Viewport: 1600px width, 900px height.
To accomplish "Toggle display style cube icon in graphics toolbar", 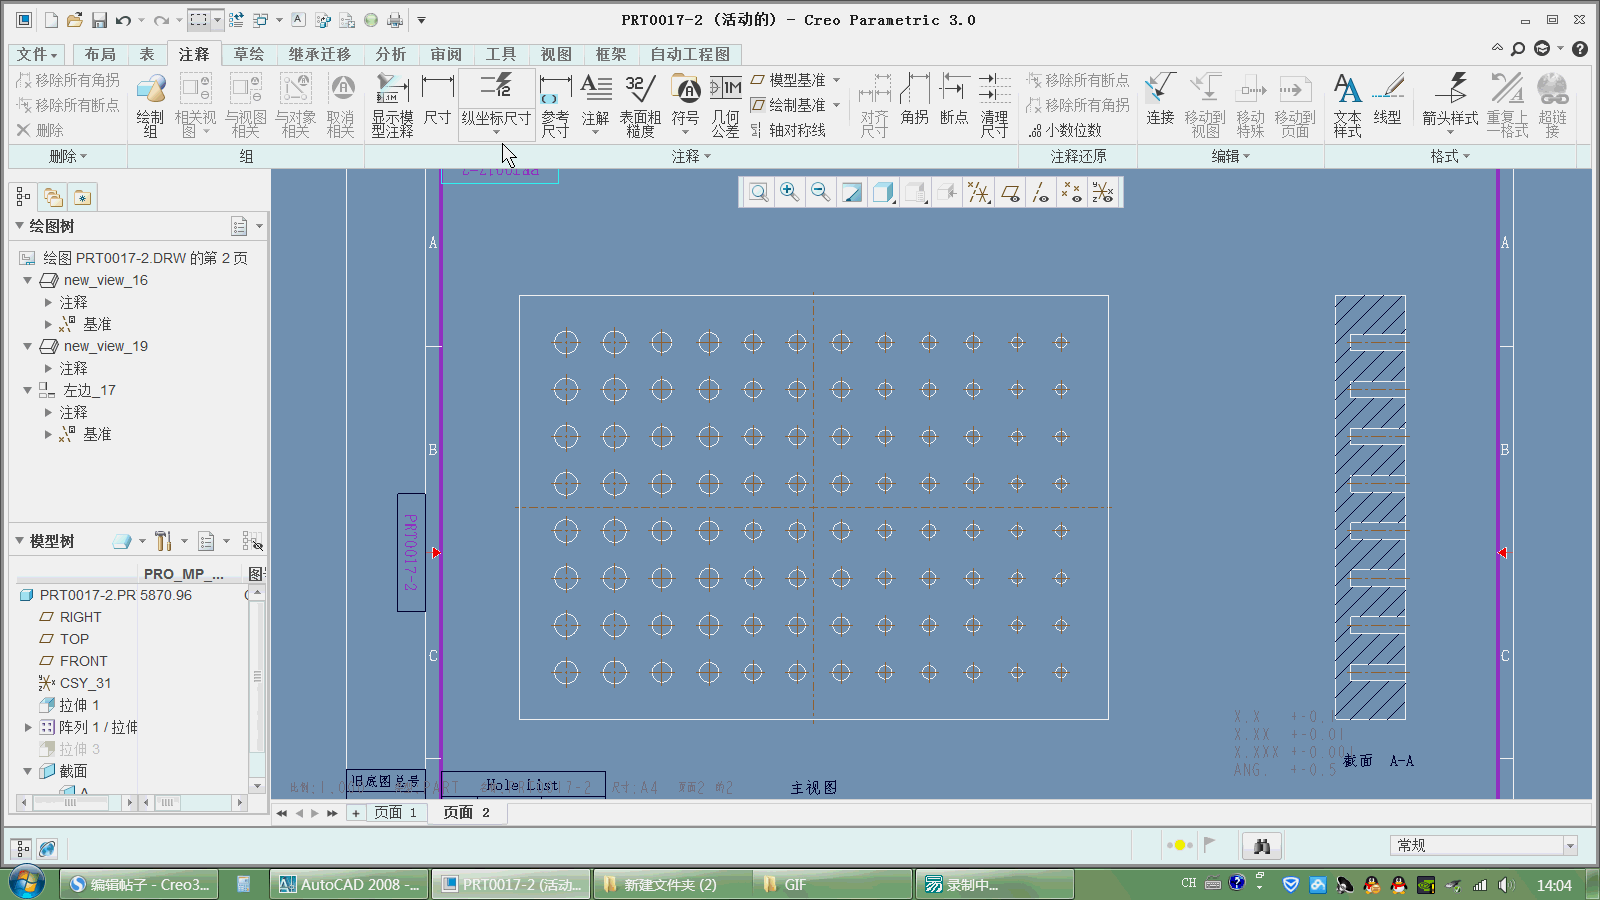I will click(x=883, y=193).
